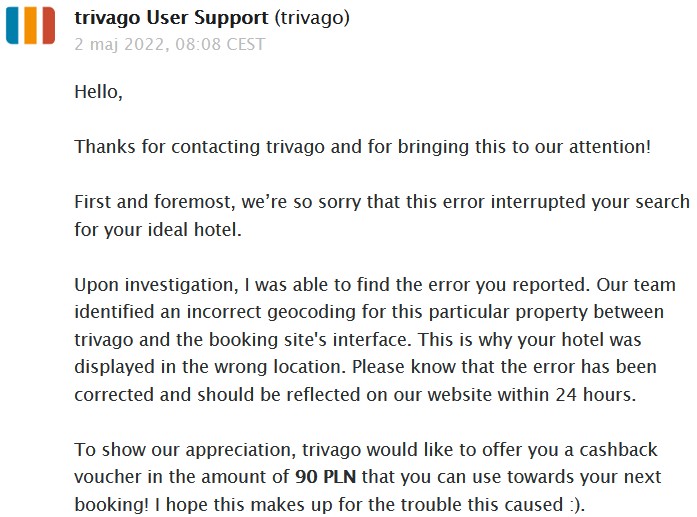Click the 'To show our appreciation' text
This screenshot has height=517, width=697.
(x=185, y=450)
